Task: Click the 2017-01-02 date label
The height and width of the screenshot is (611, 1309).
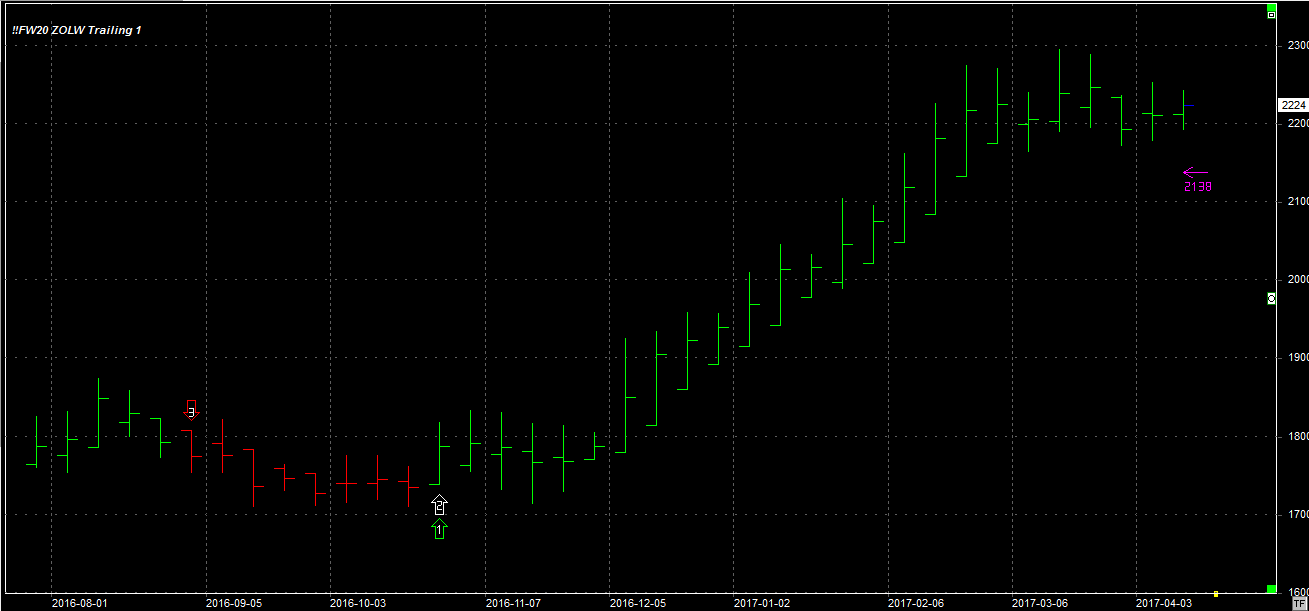Action: [x=761, y=603]
